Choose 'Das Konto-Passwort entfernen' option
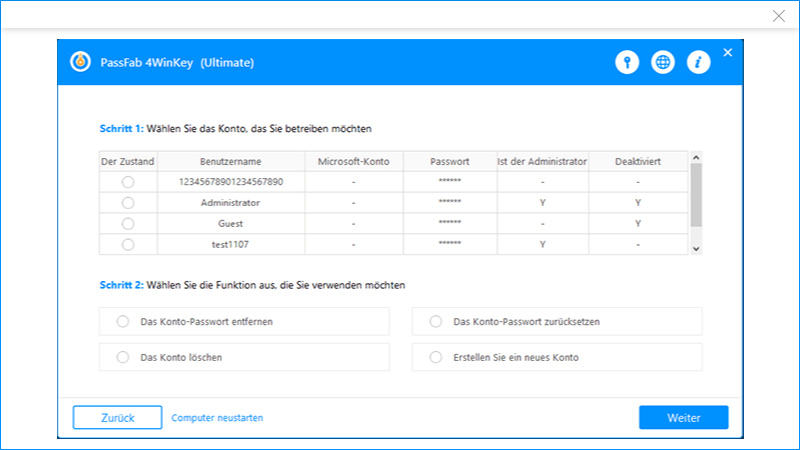This screenshot has width=800, height=450. tap(124, 322)
